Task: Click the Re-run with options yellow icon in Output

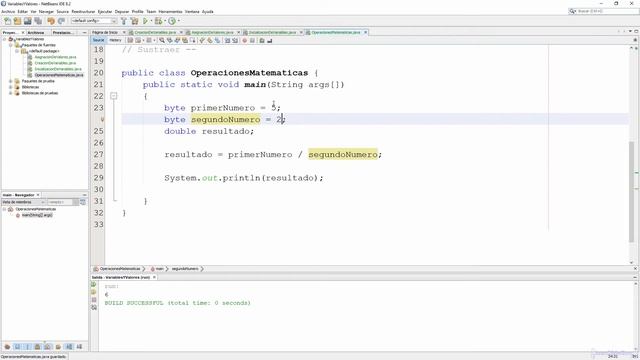Action: tap(94, 292)
